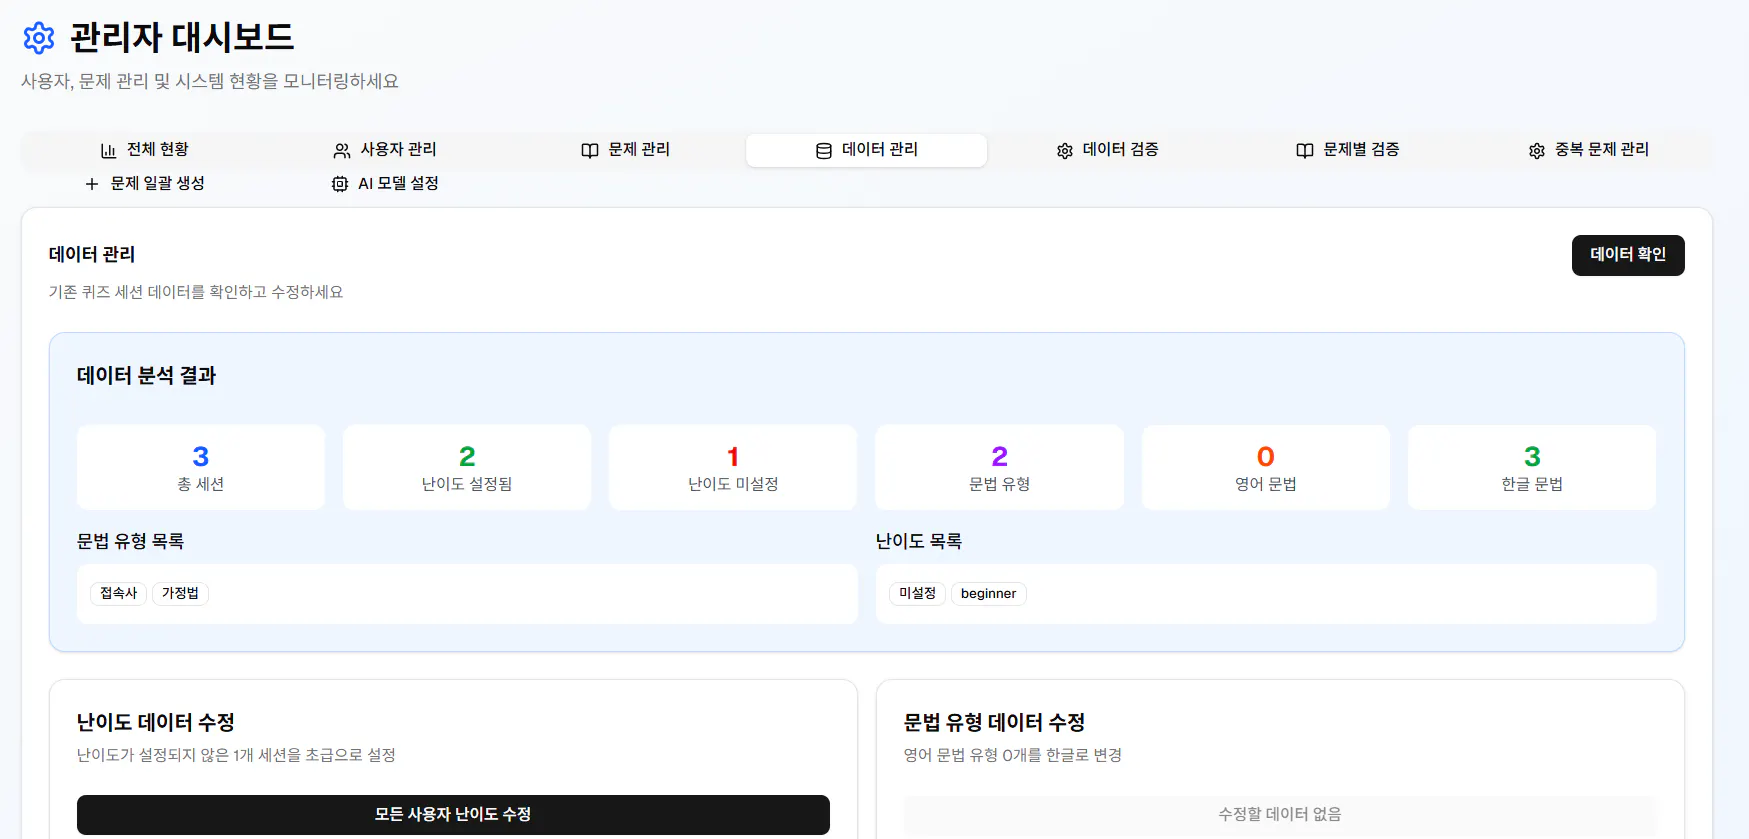Click the 총 세션 stat card
1749x839 pixels.
point(201,467)
